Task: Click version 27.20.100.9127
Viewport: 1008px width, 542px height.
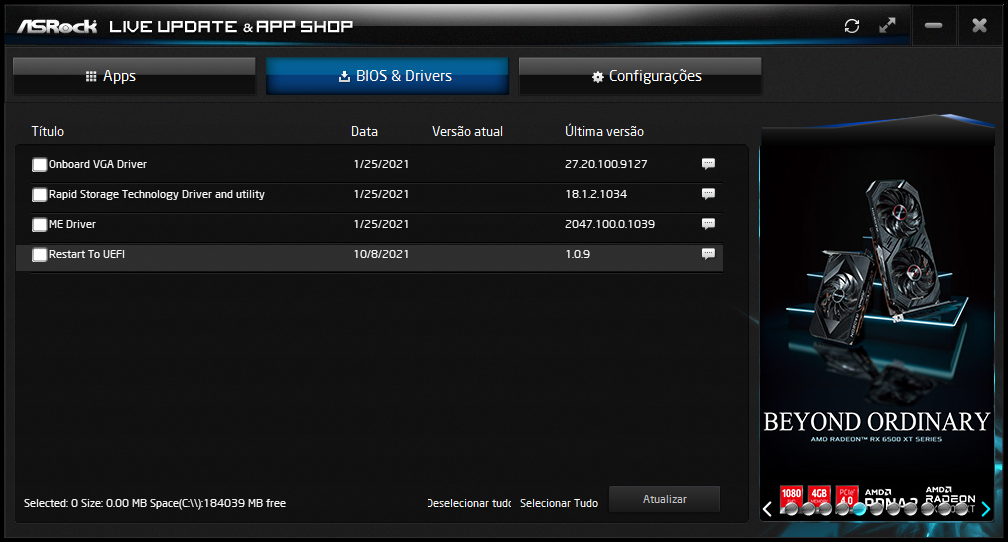Action: 606,164
